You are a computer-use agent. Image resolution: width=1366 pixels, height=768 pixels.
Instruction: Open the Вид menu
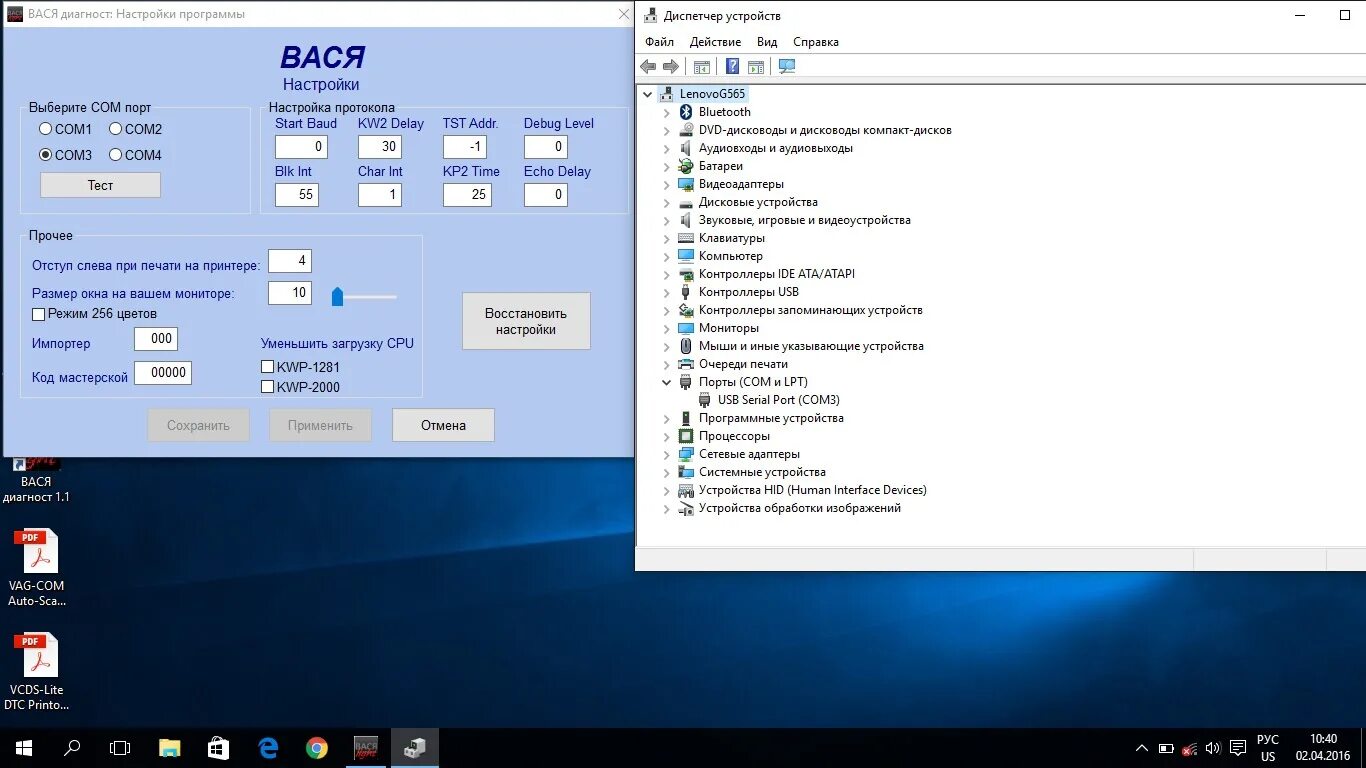tap(767, 42)
